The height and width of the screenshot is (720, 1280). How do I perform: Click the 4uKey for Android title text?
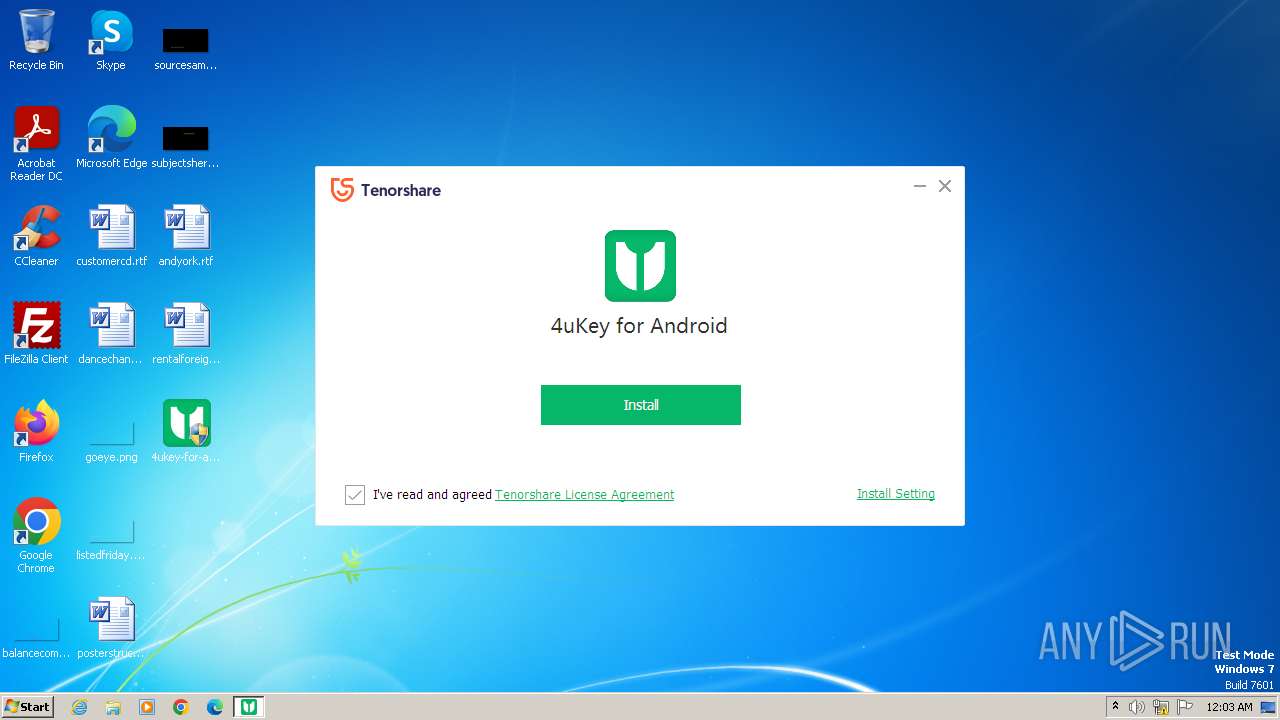pyautogui.click(x=639, y=326)
